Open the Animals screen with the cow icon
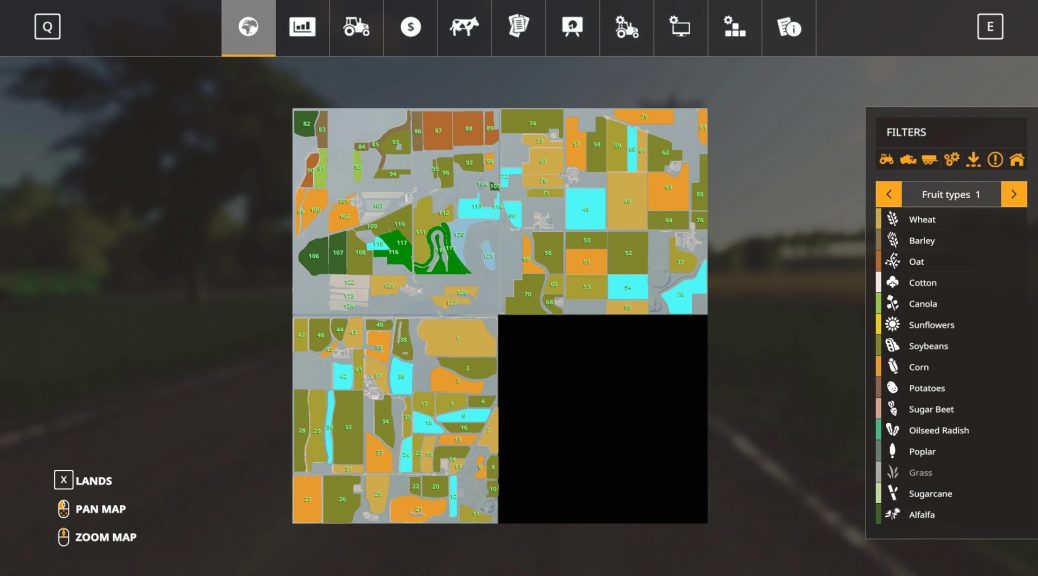Screen dimensions: 1038x576 (464, 27)
